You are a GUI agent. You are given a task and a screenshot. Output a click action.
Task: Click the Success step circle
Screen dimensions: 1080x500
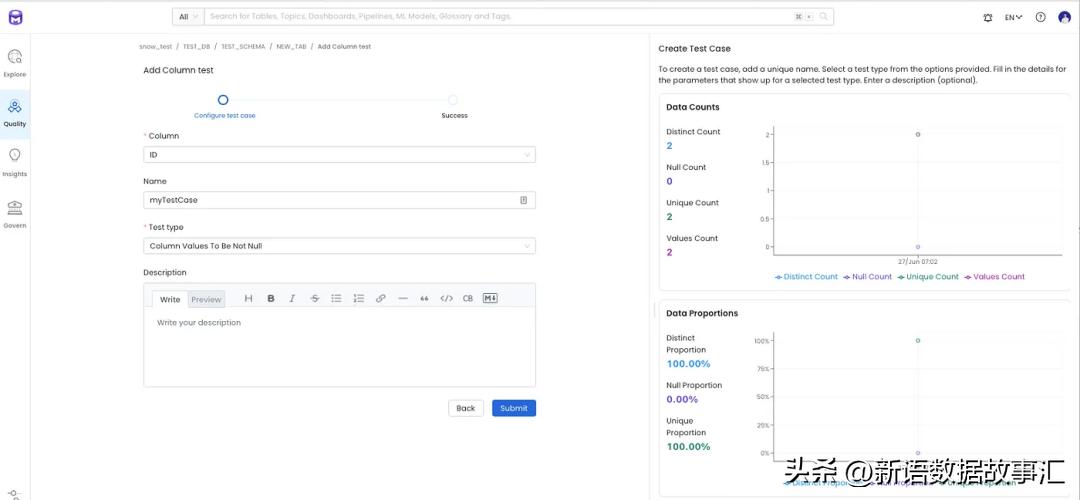(x=453, y=100)
